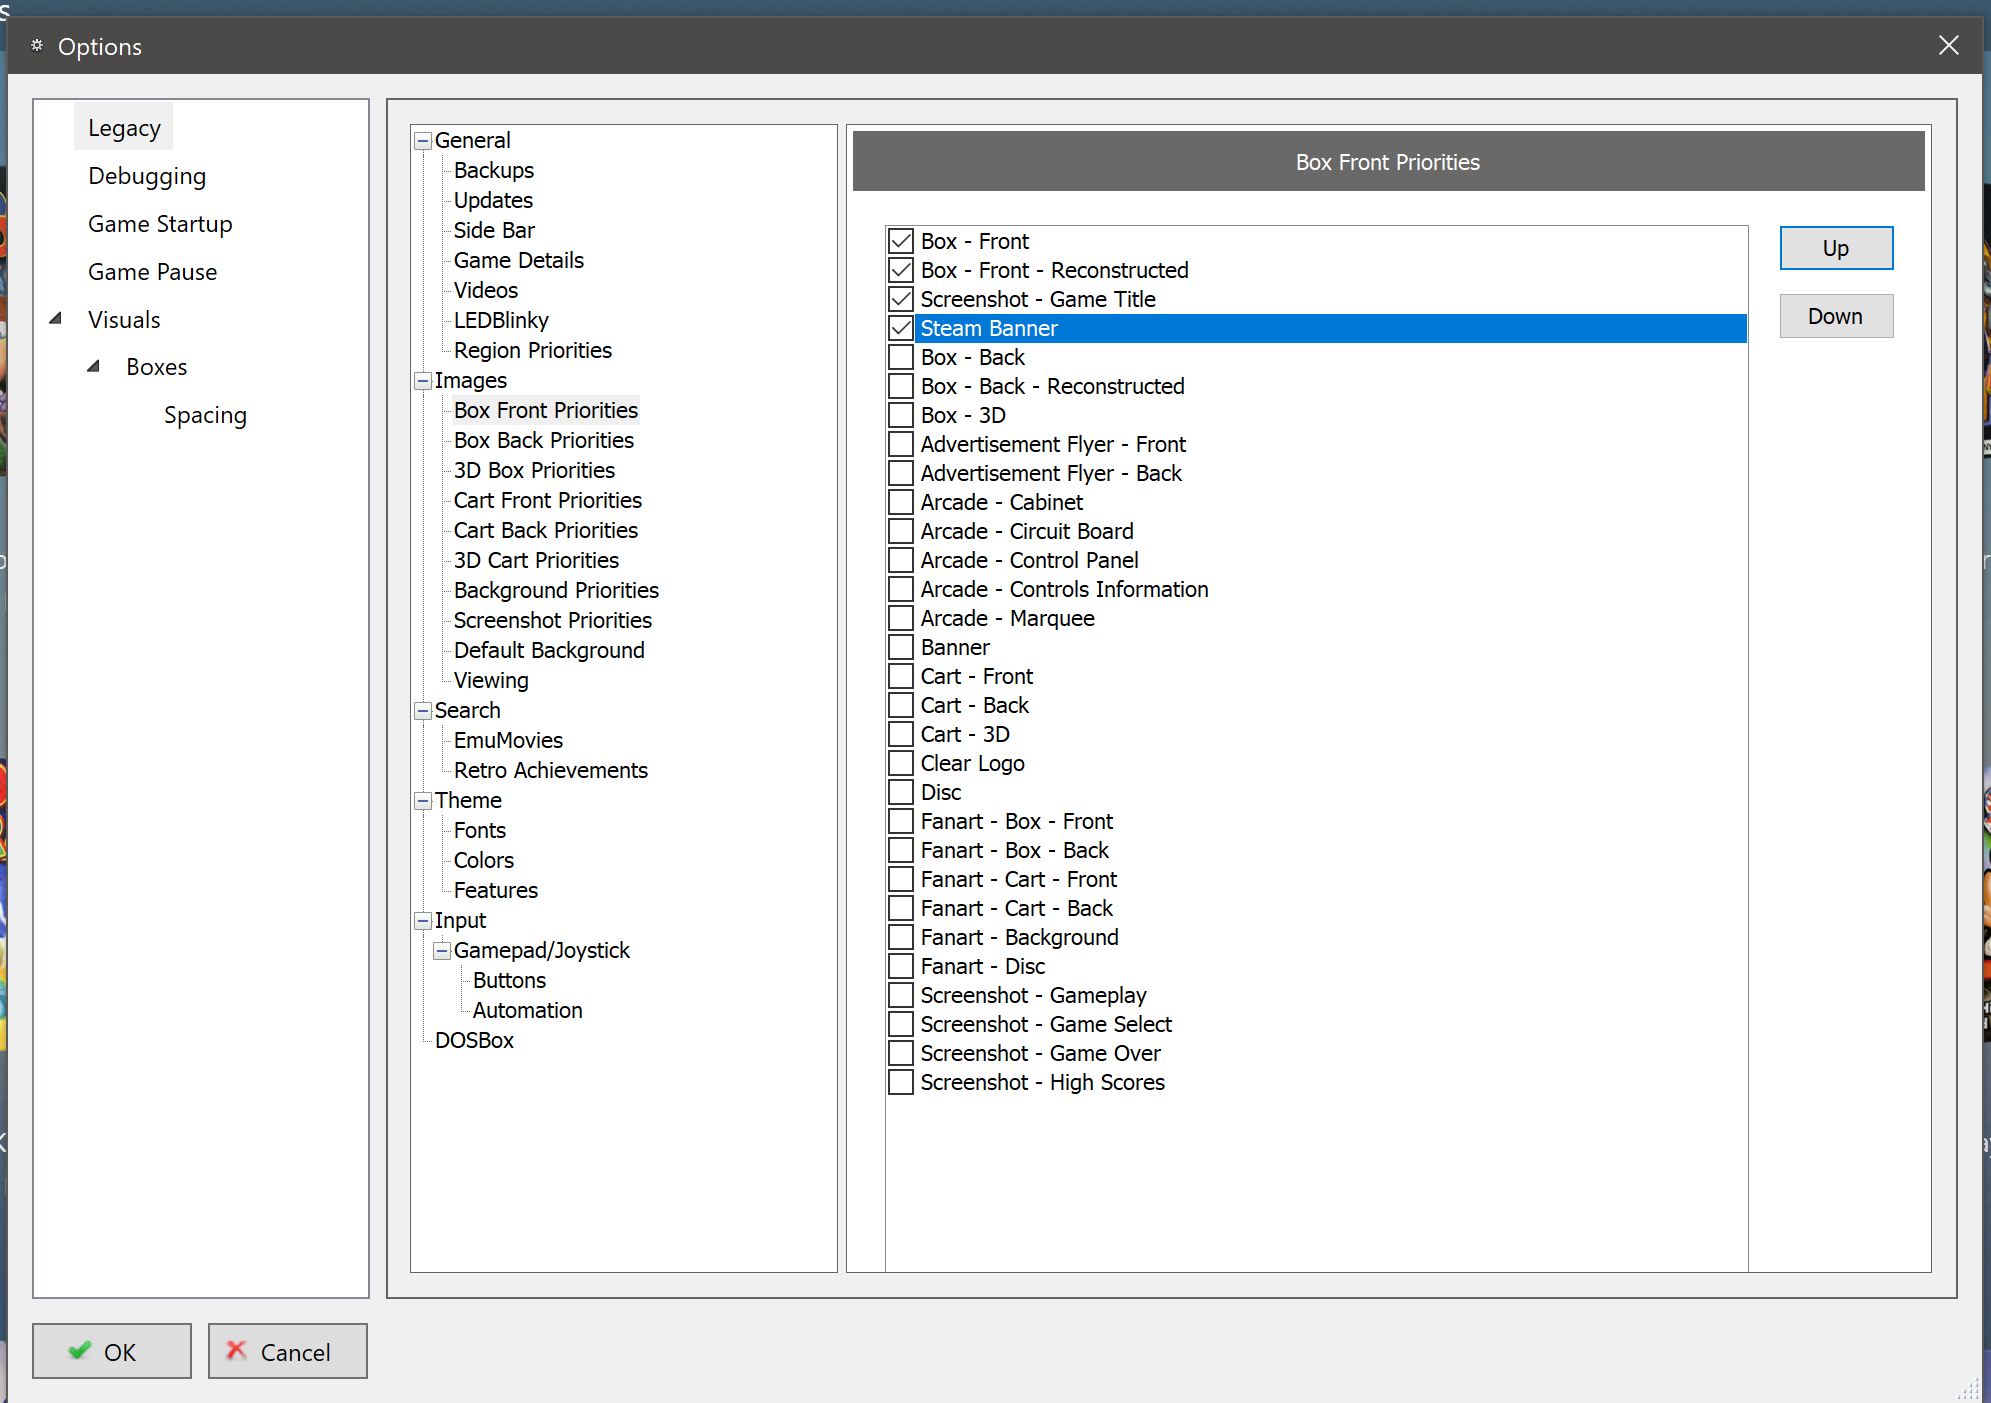Check the Fanart - Background checkbox
The height and width of the screenshot is (1403, 1991).
point(901,937)
